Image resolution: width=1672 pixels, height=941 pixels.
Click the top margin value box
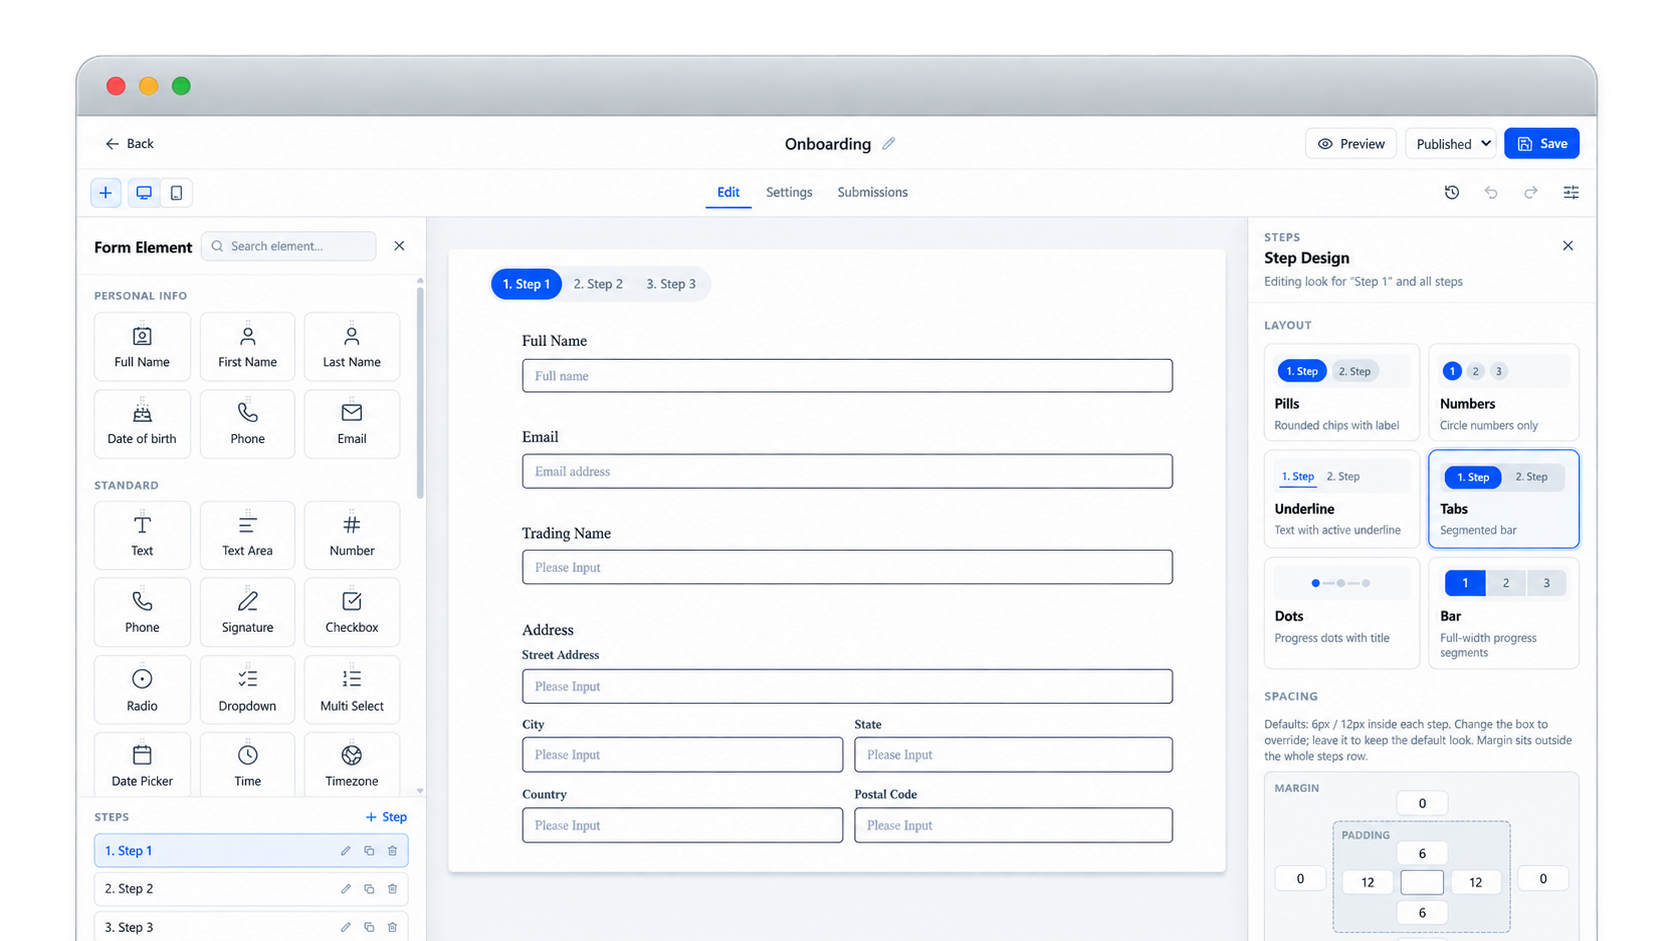click(1422, 803)
